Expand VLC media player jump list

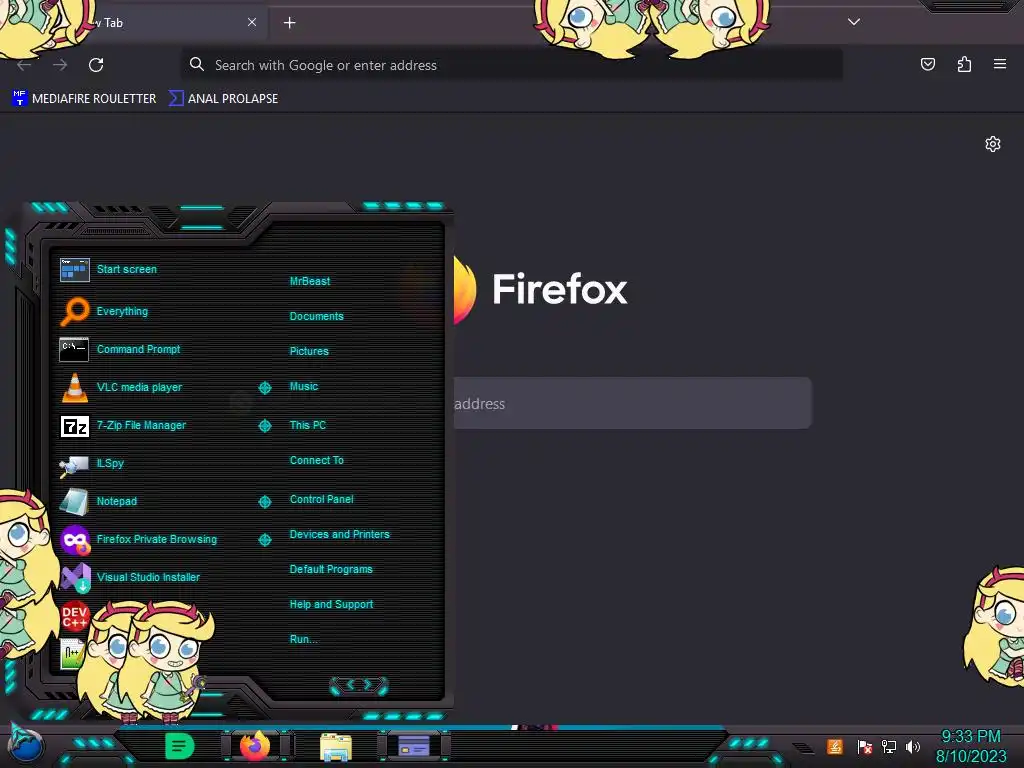[264, 388]
